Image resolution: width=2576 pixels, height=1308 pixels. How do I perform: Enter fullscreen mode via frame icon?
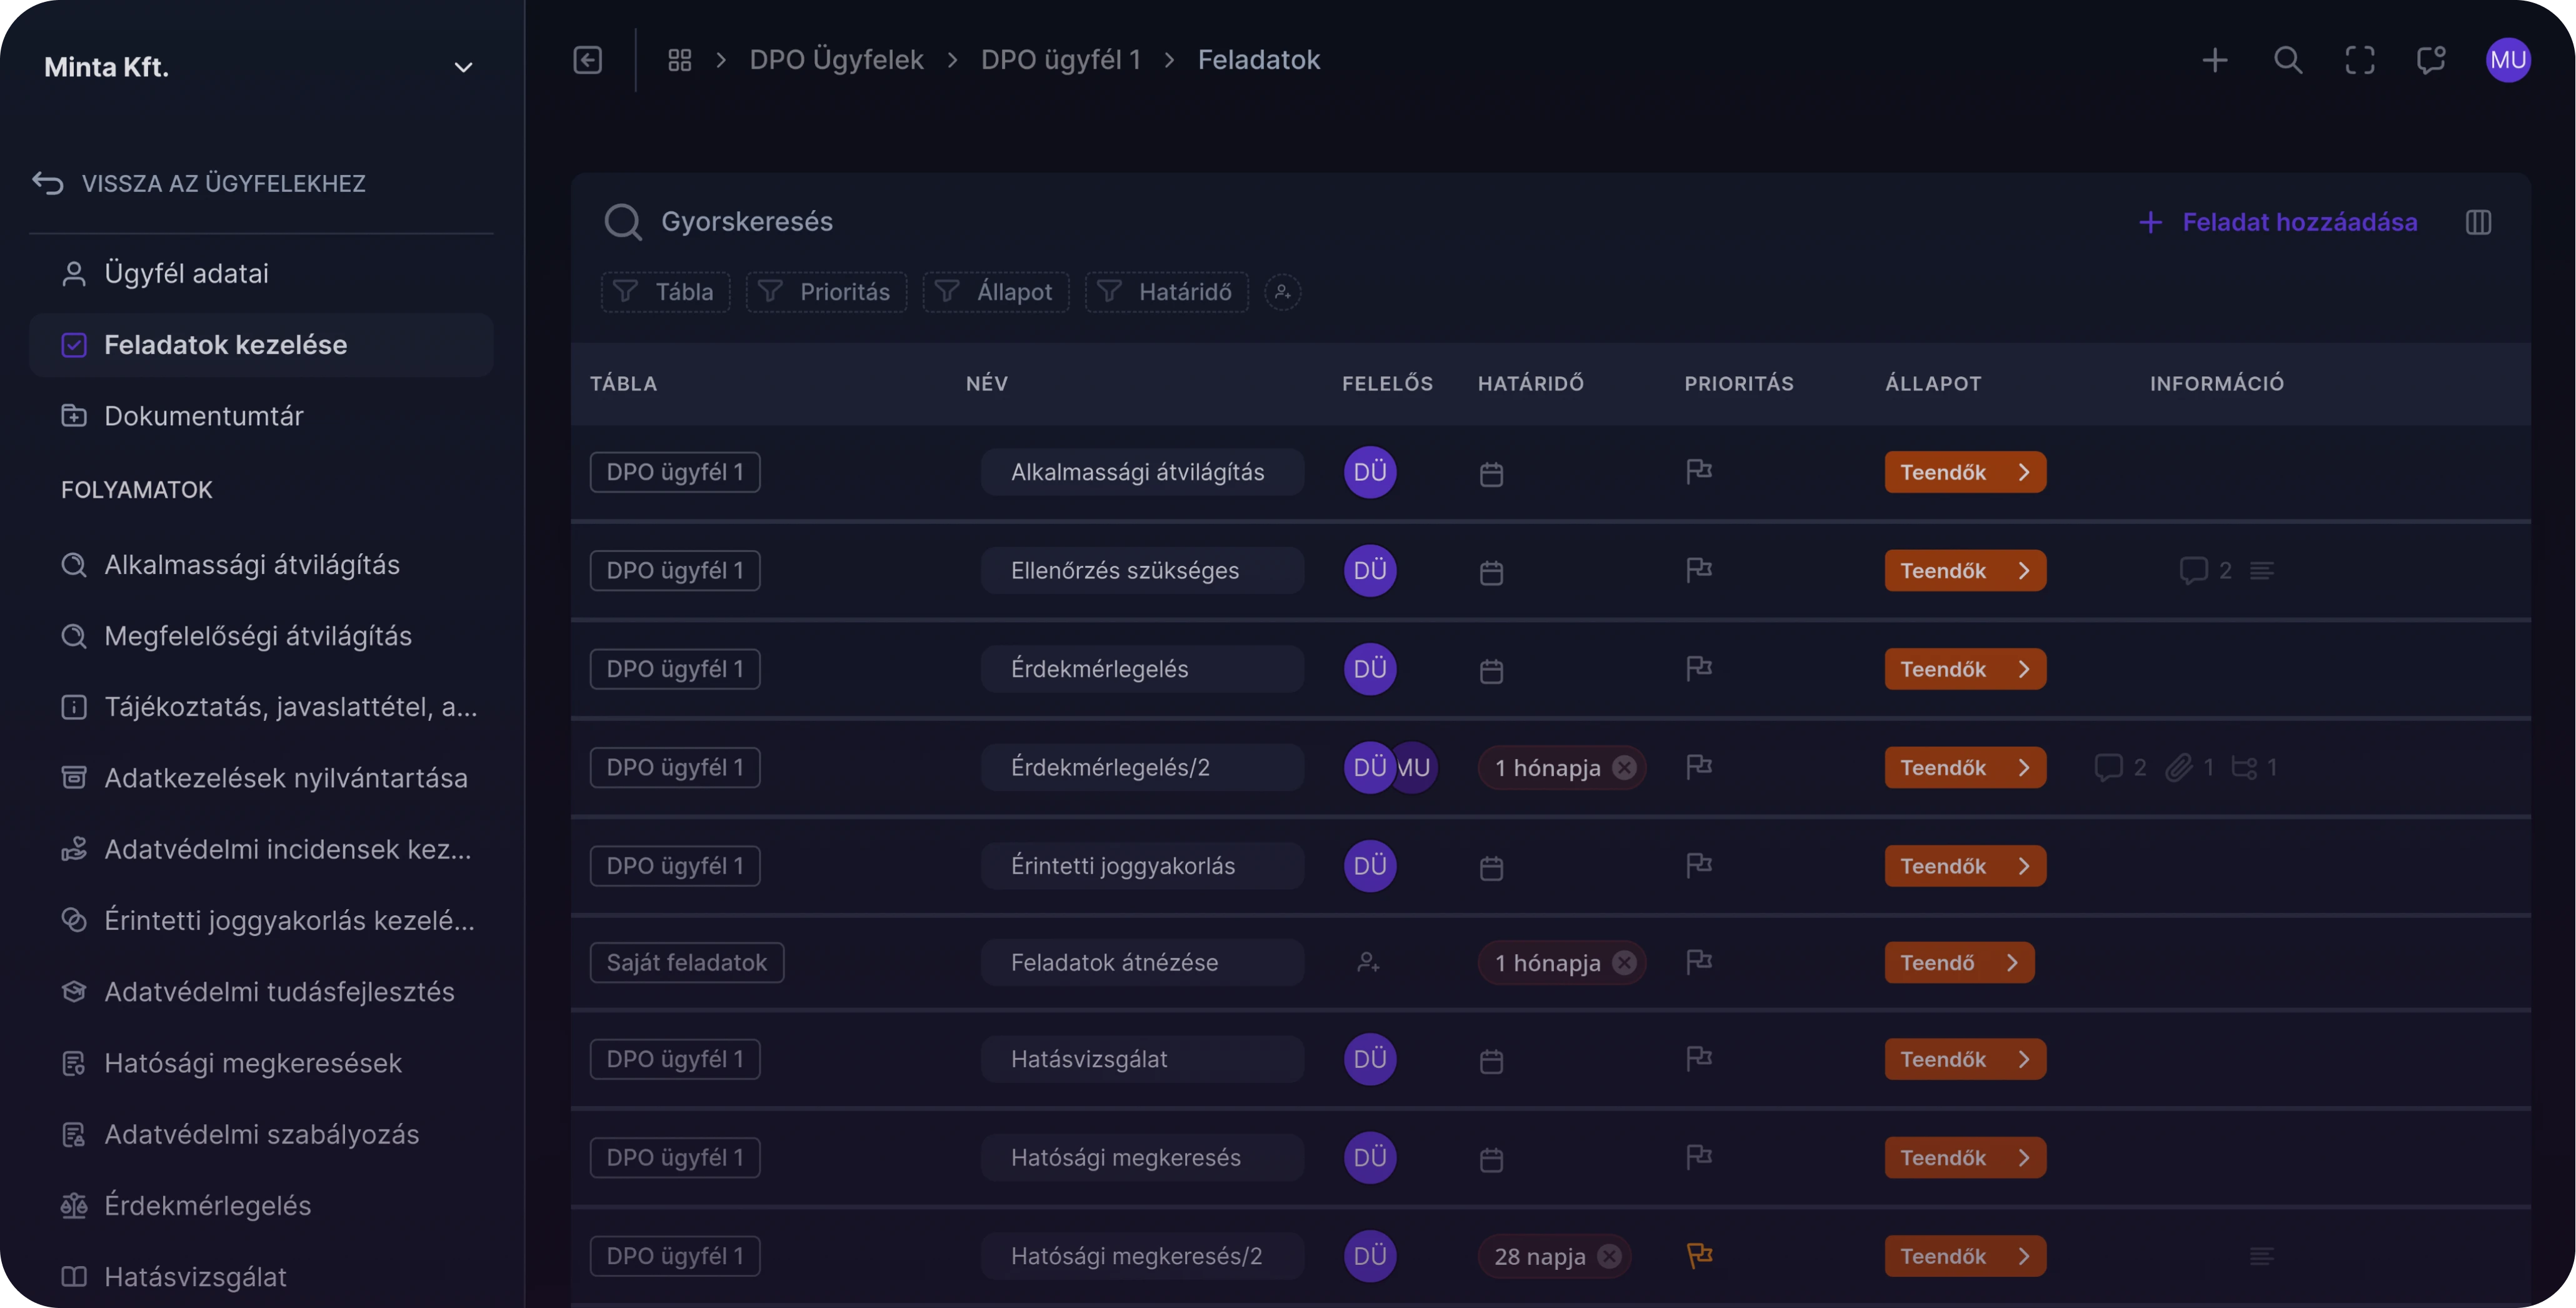tap(2360, 60)
